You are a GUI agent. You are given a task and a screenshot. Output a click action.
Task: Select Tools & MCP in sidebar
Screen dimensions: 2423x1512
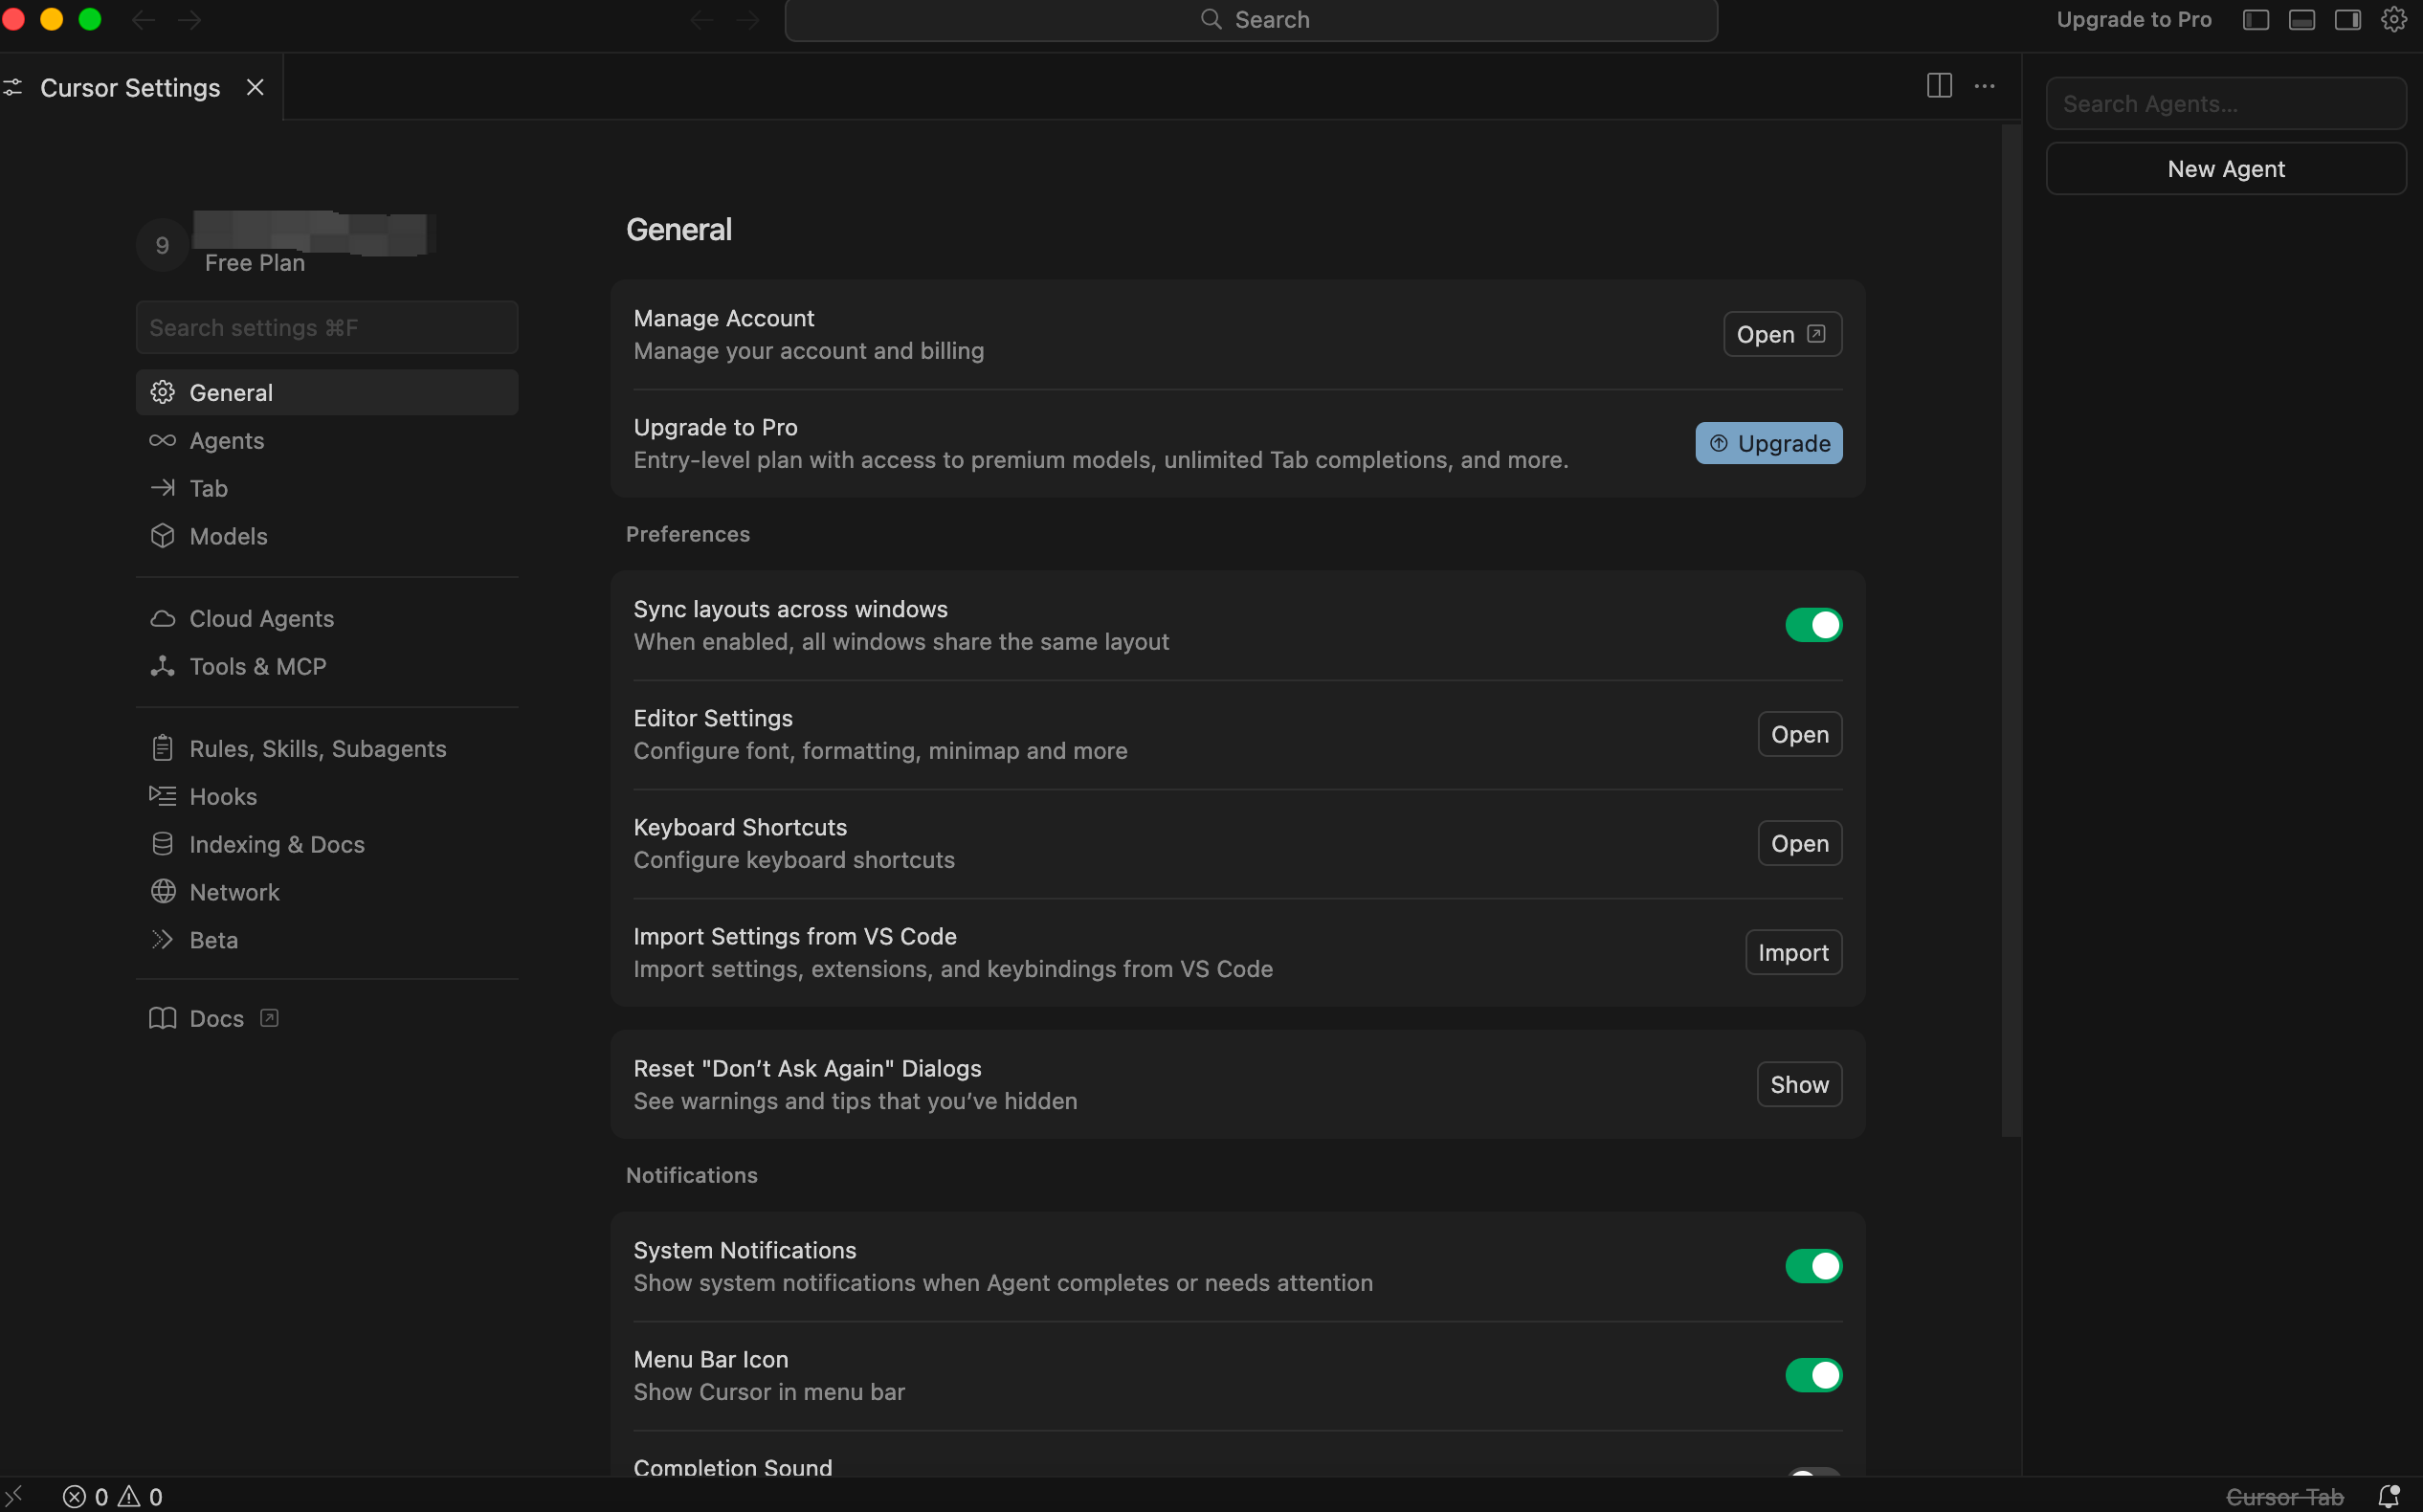click(x=257, y=666)
